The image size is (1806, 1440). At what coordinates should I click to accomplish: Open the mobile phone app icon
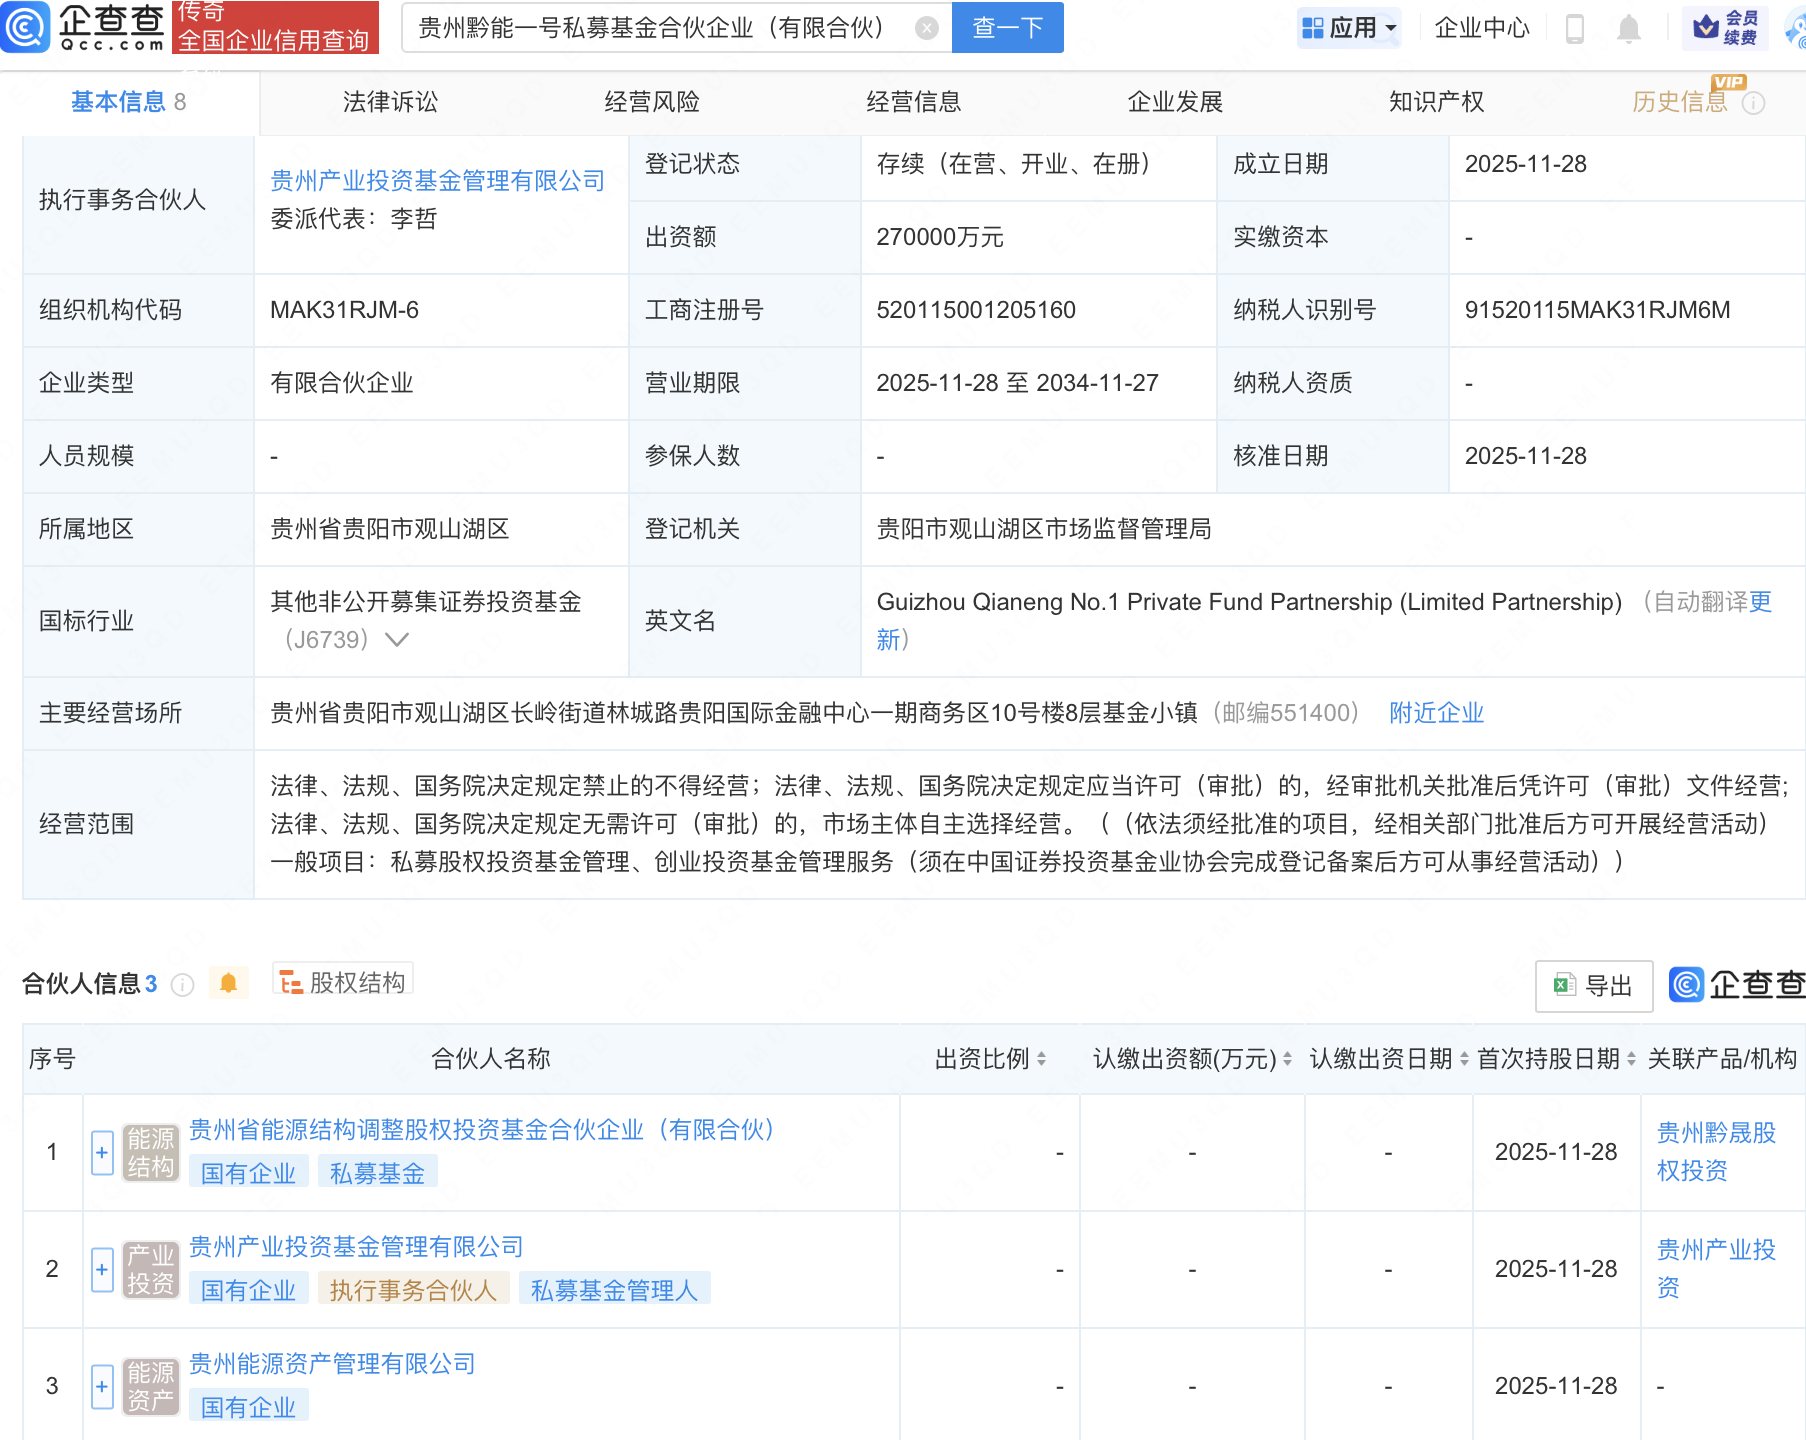tap(1574, 29)
